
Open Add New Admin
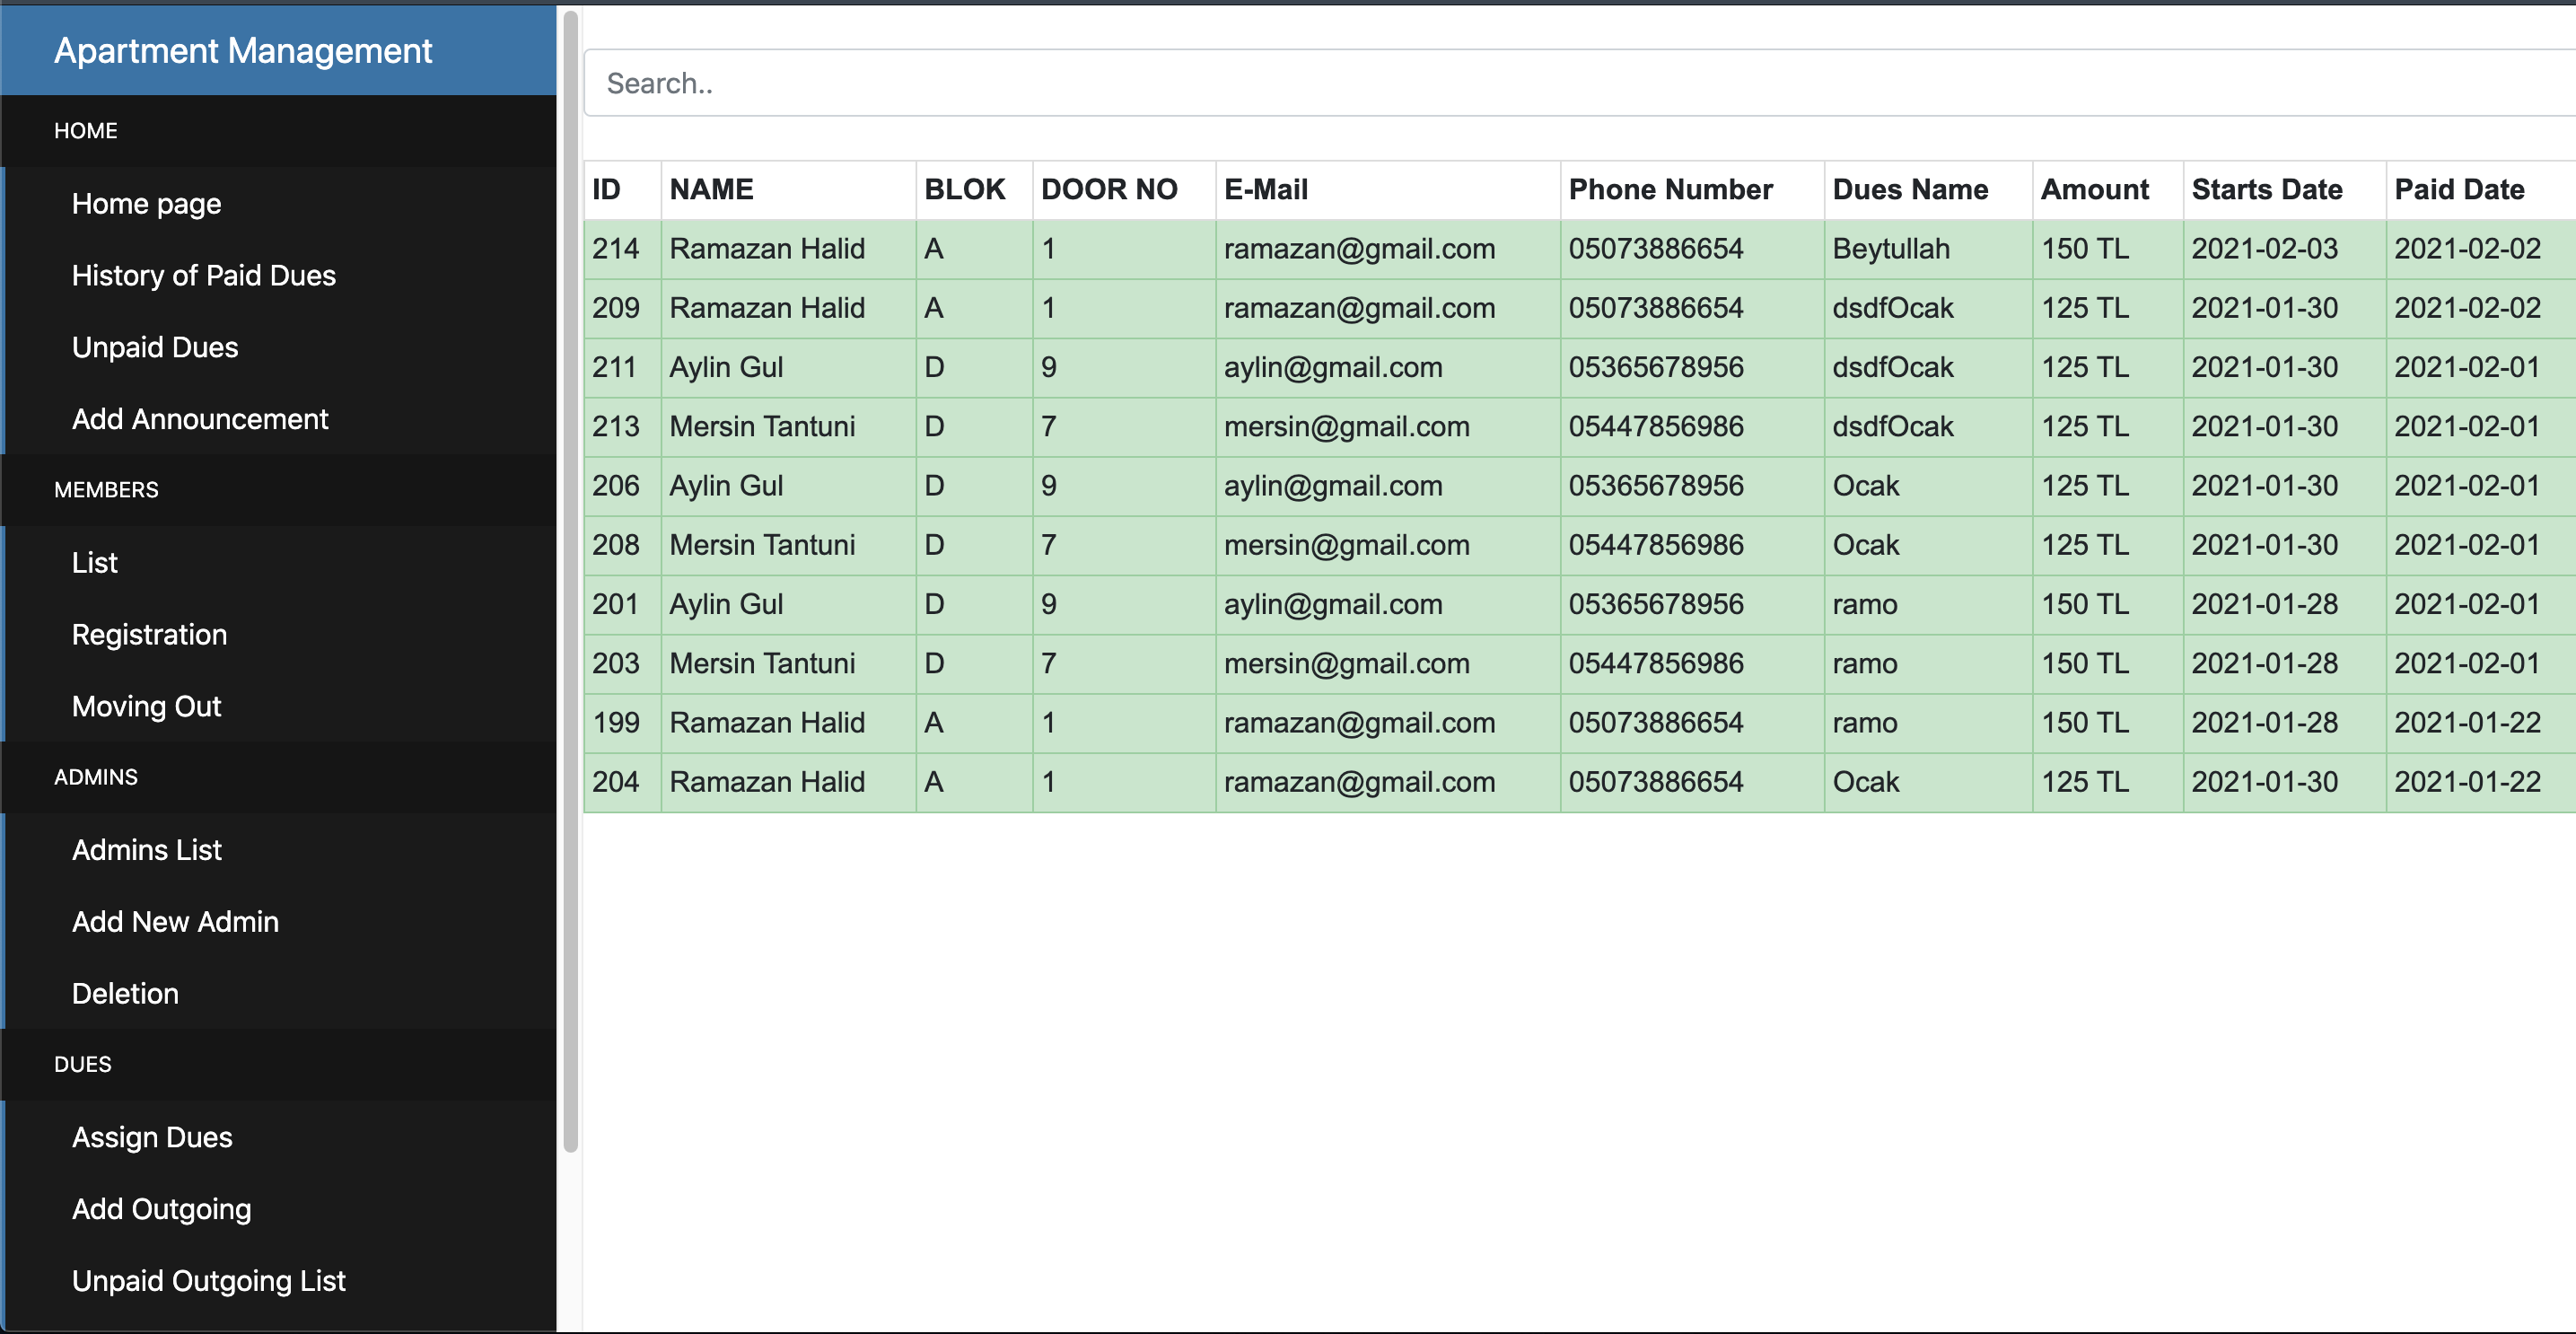175,922
